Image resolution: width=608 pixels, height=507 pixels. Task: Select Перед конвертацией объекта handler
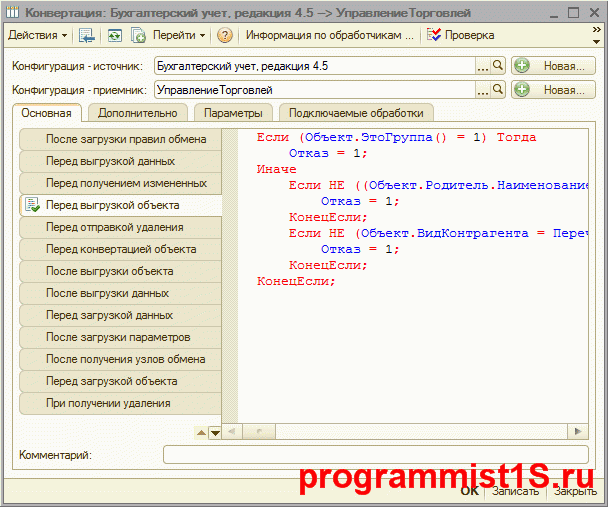coord(121,250)
